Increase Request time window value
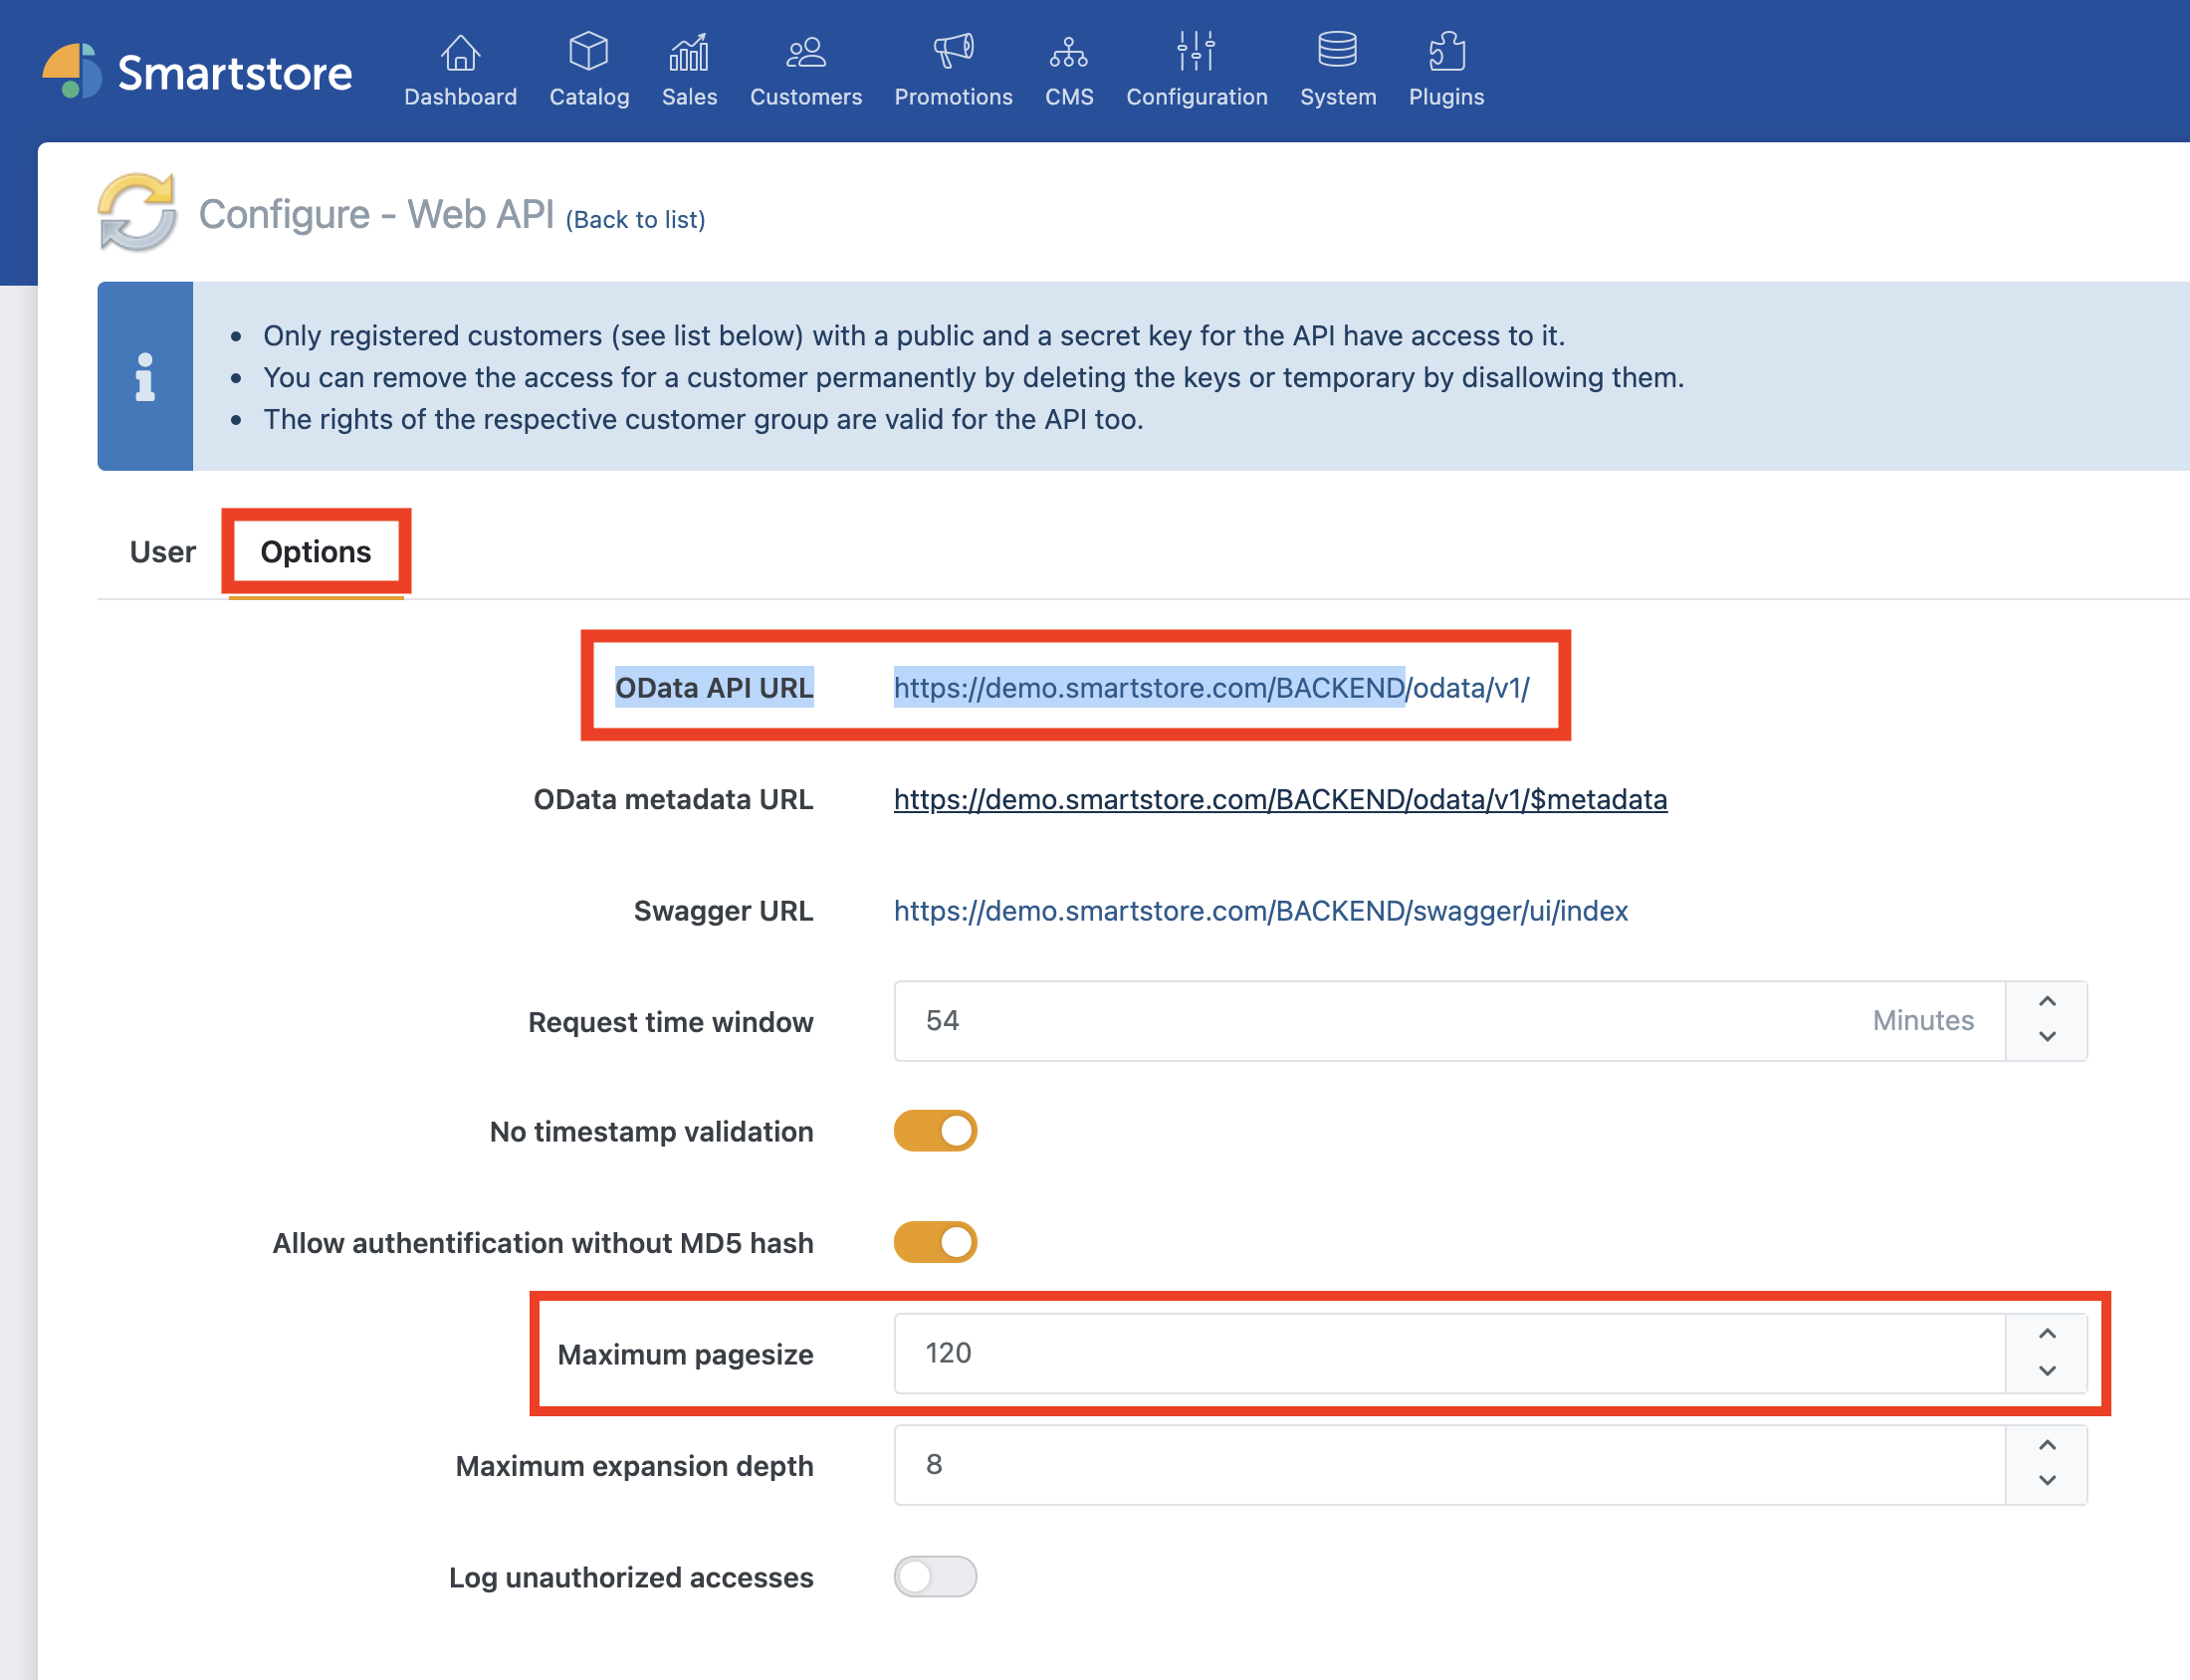The height and width of the screenshot is (1680, 2190). tap(2047, 1002)
